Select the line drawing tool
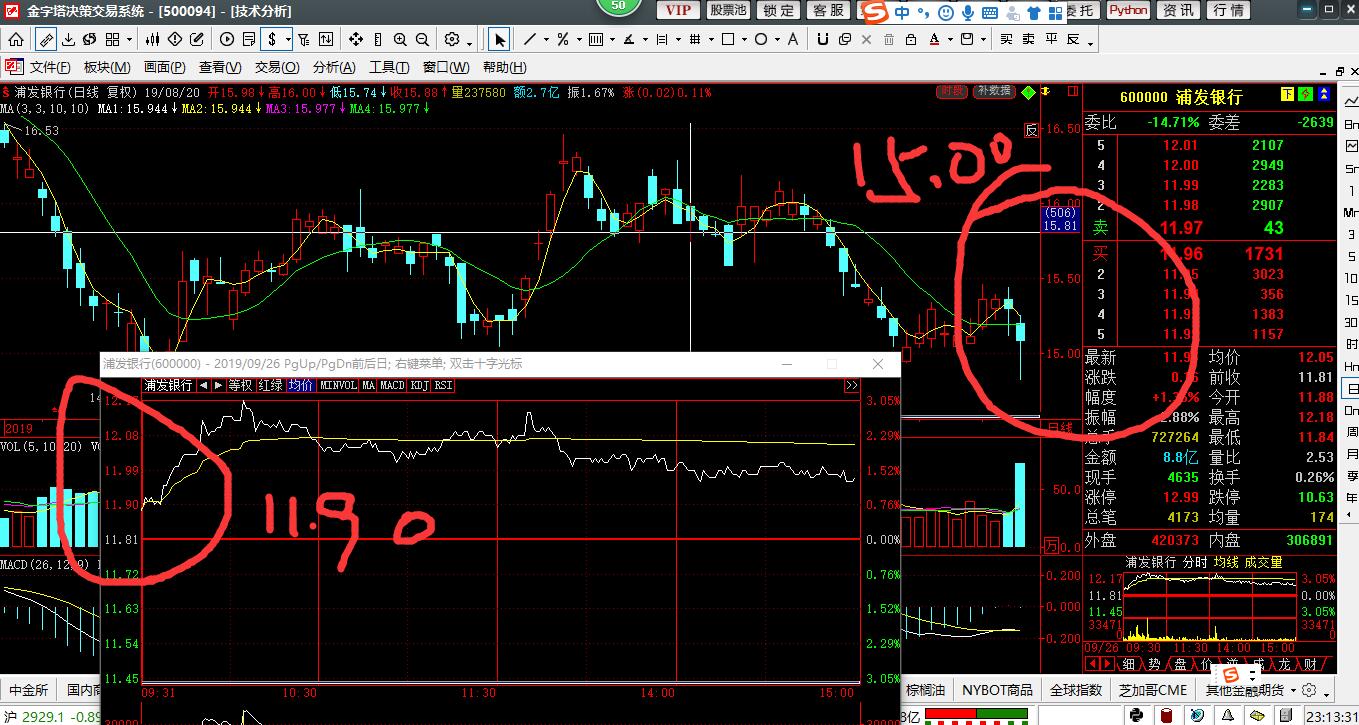This screenshot has width=1359, height=725. pos(530,39)
